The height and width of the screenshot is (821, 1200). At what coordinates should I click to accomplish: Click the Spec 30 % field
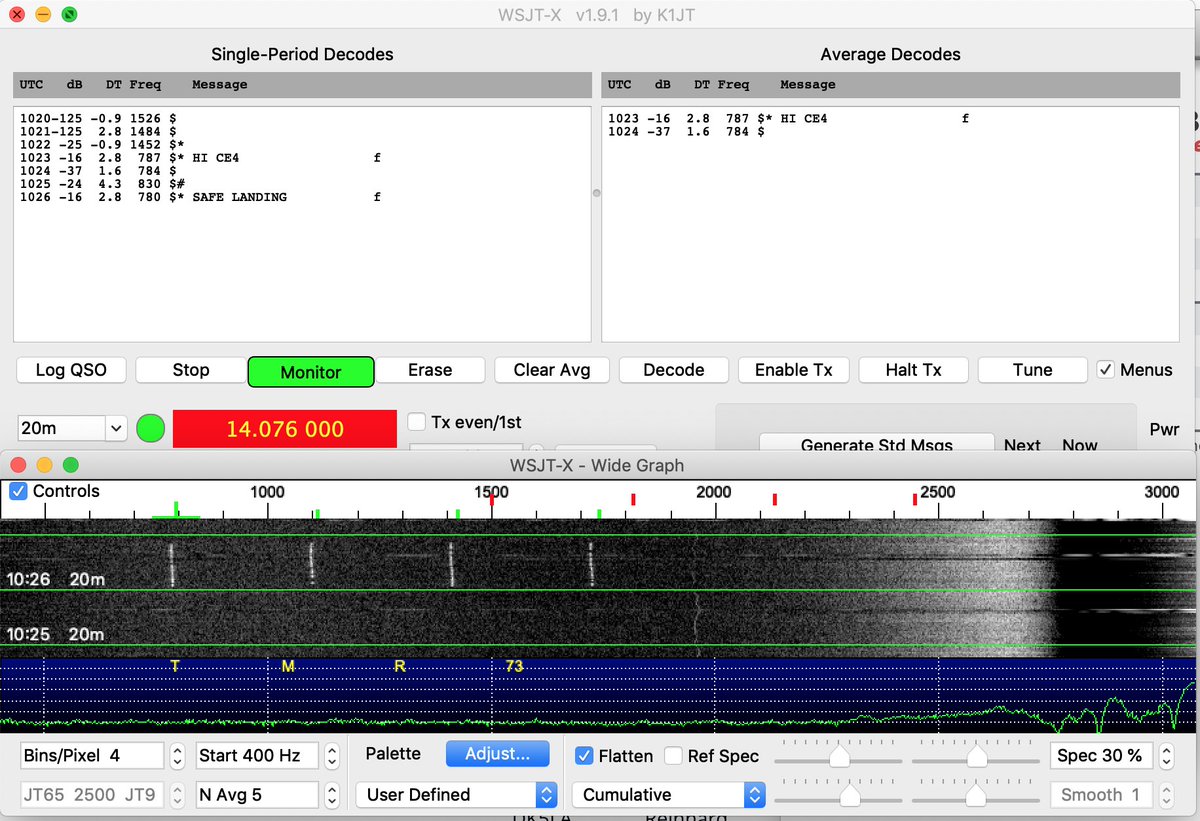tap(1101, 756)
